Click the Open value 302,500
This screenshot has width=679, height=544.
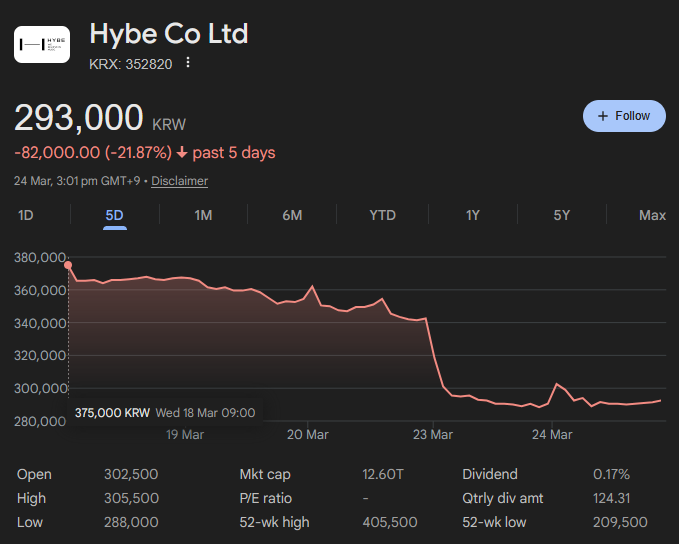coord(131,474)
